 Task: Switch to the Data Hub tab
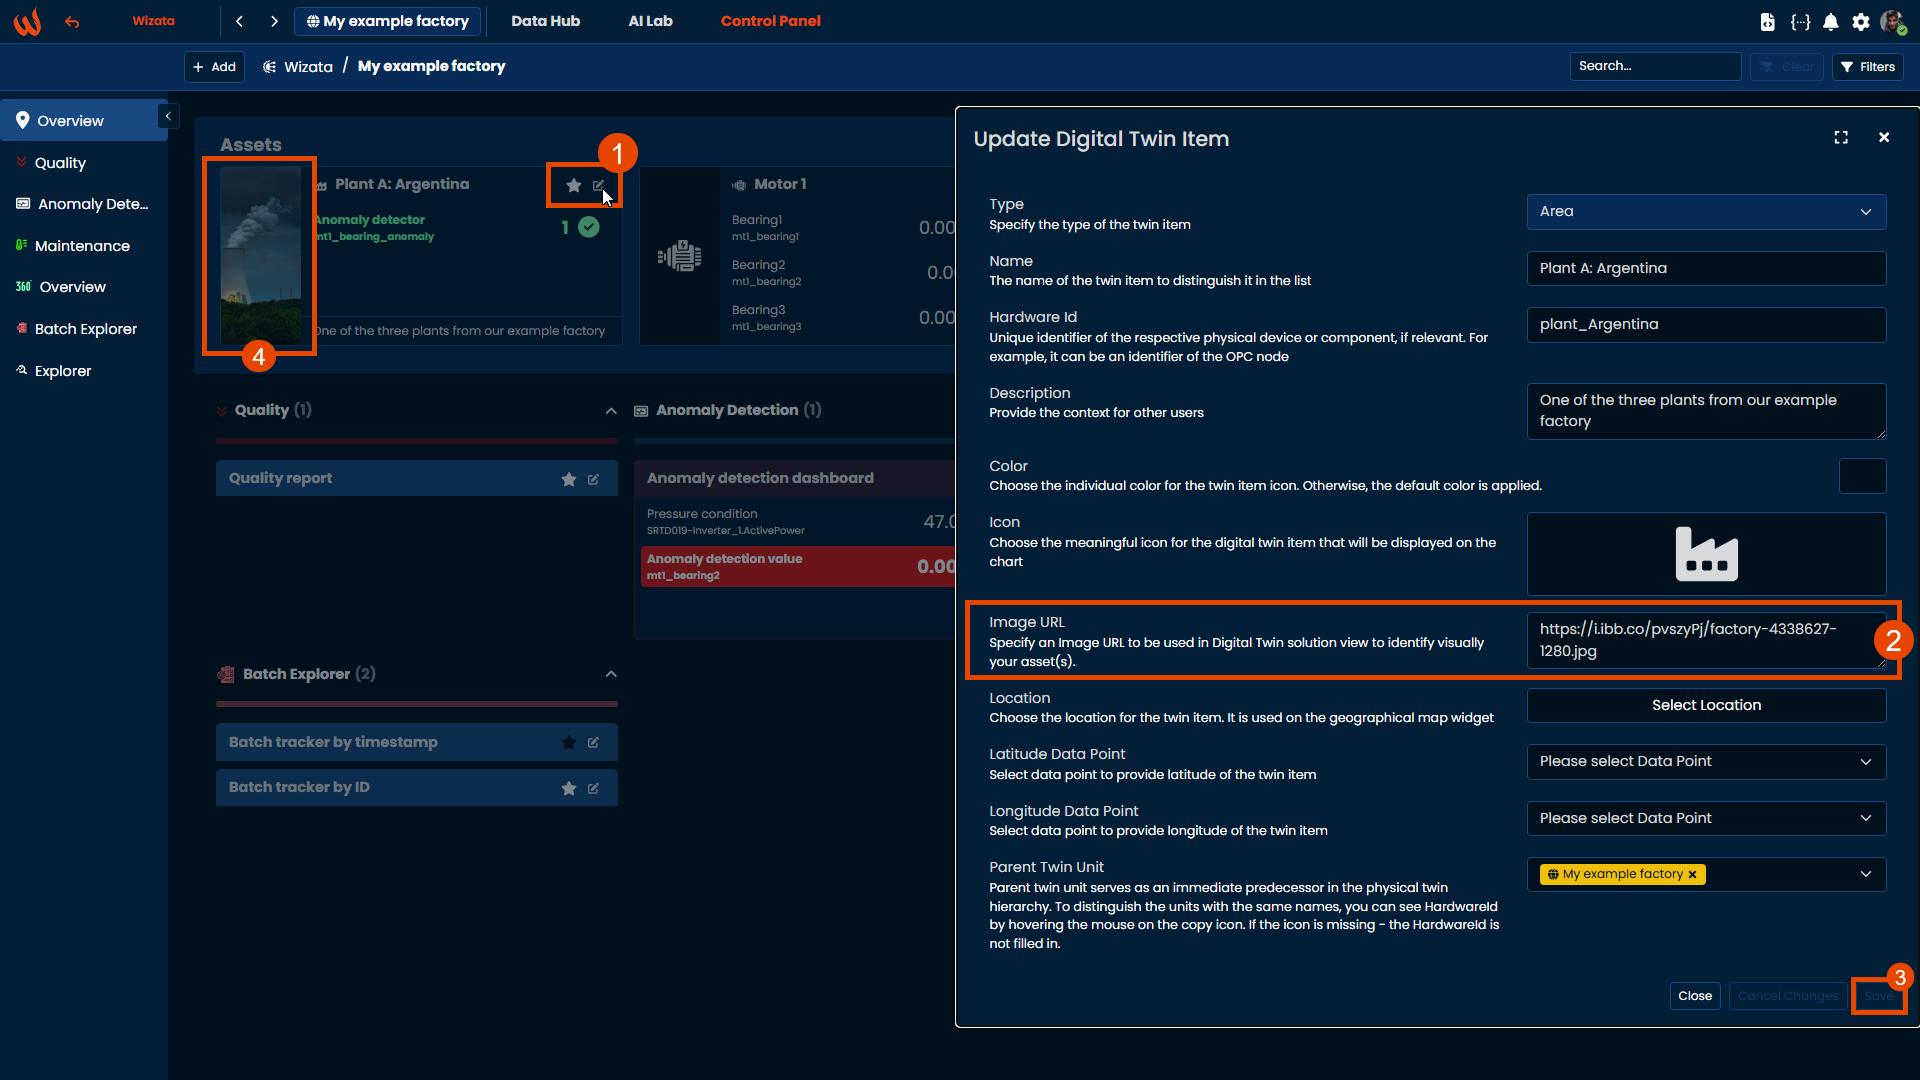point(545,21)
